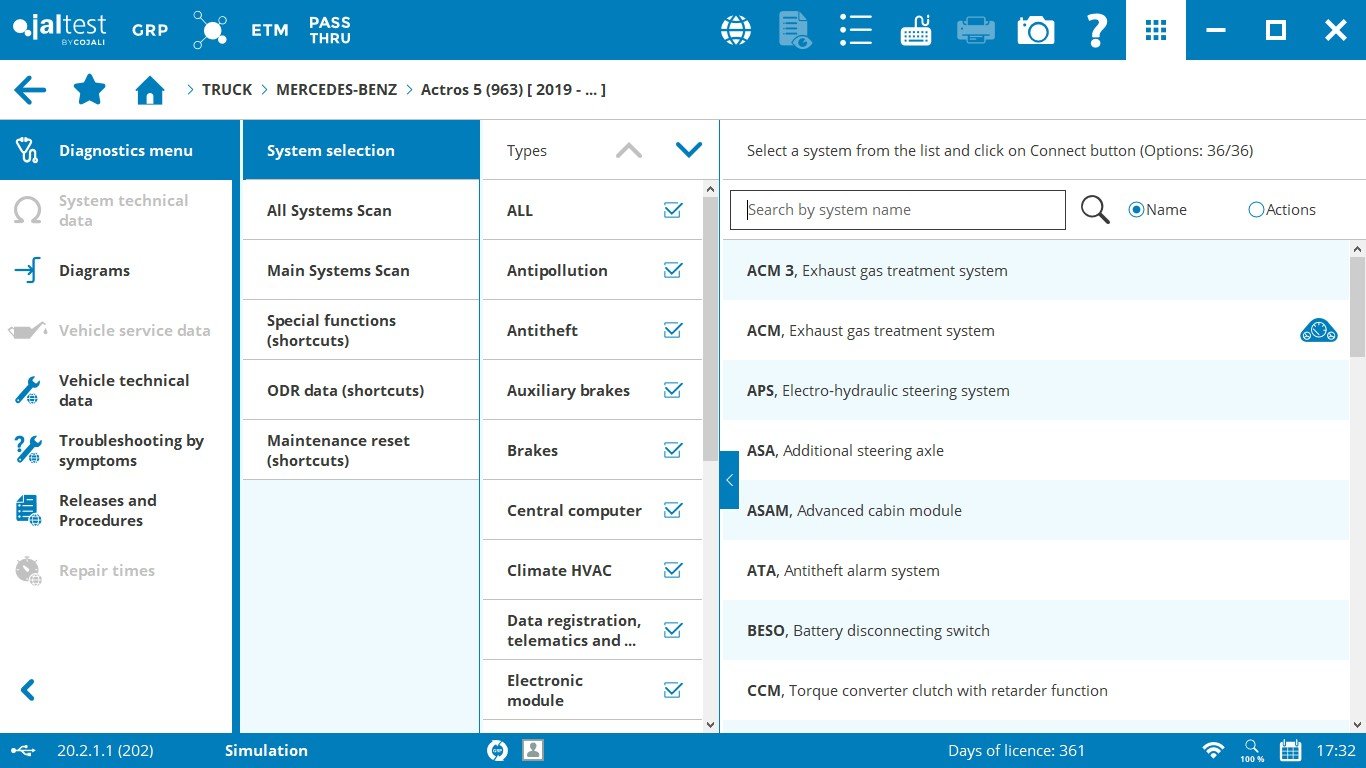1366x768 pixels.
Task: Toggle the Brakes type checkbox
Action: (x=673, y=450)
